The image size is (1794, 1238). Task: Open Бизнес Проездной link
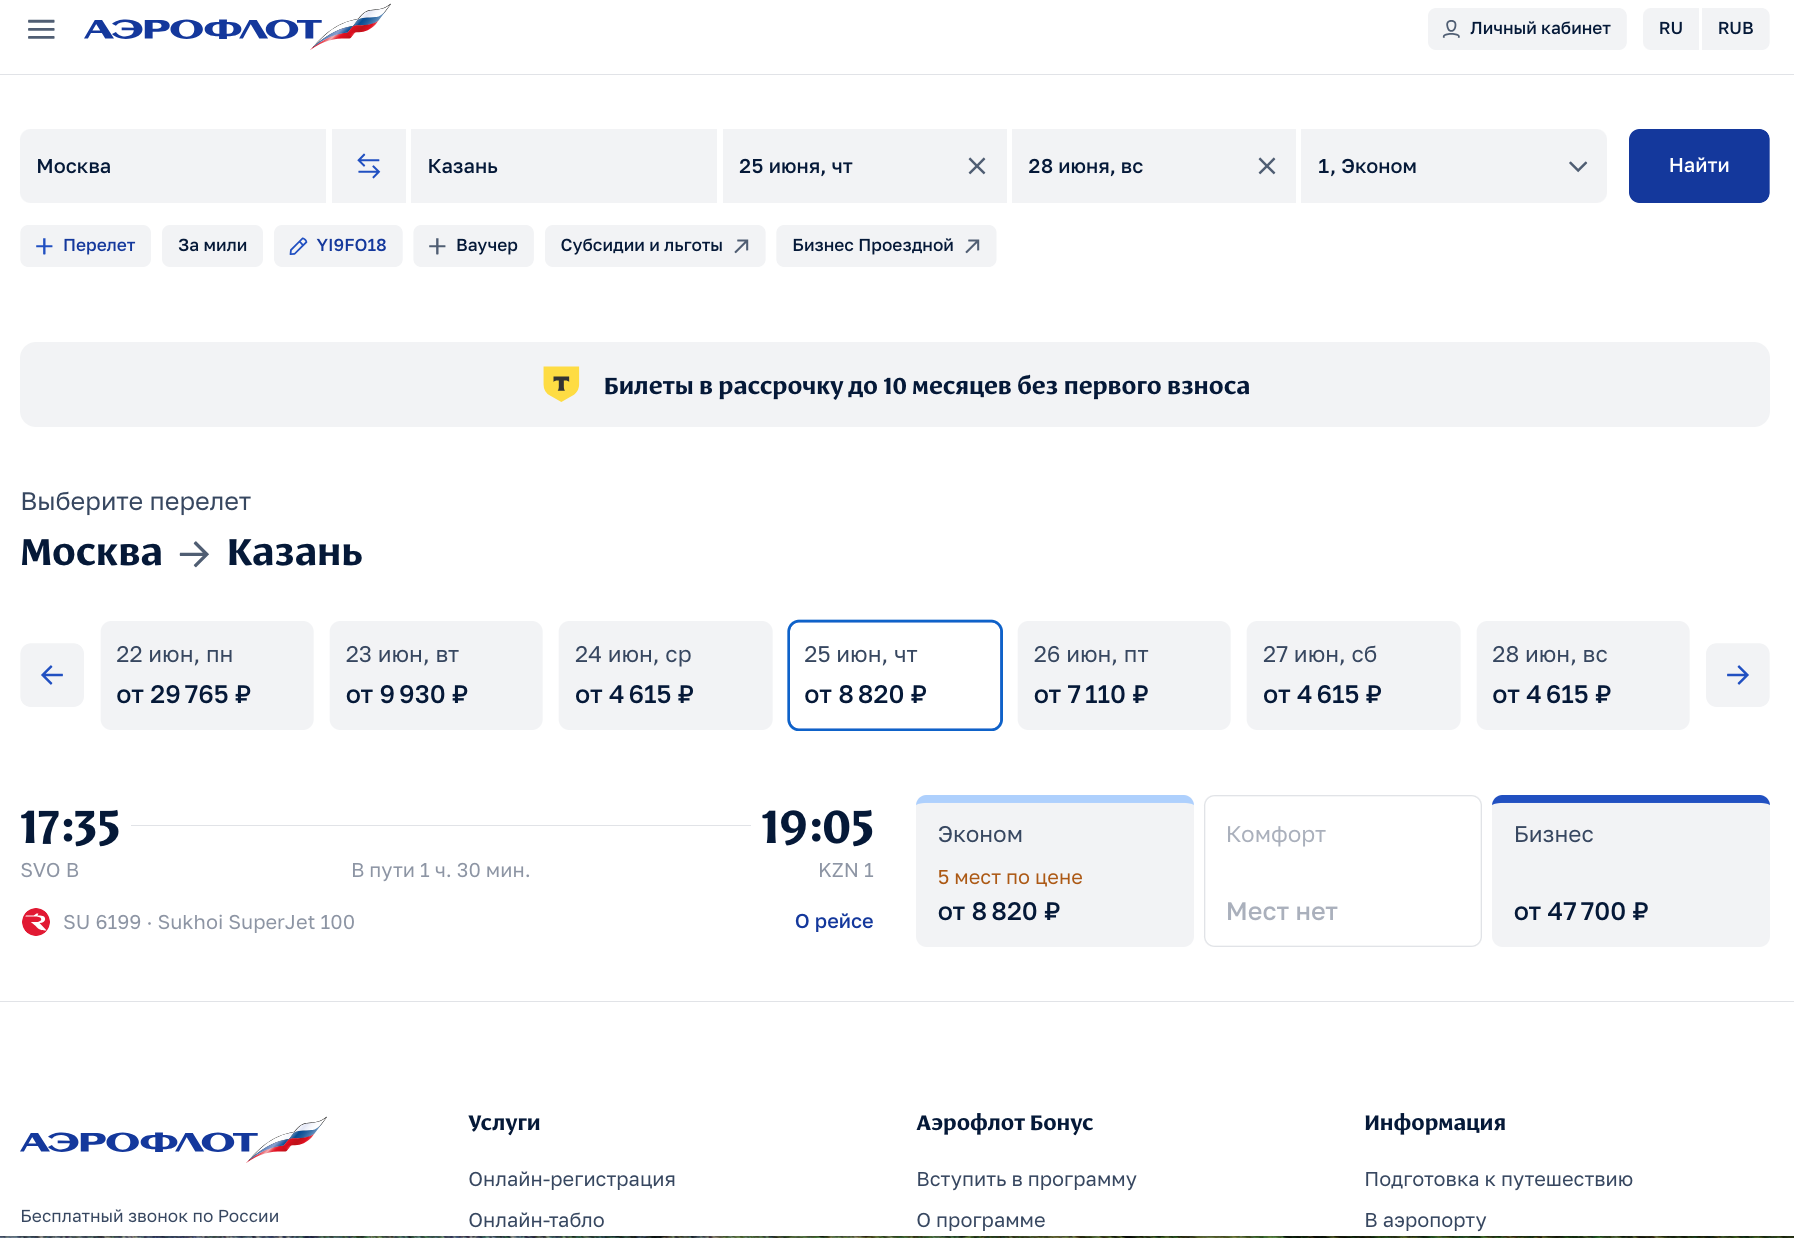[886, 246]
